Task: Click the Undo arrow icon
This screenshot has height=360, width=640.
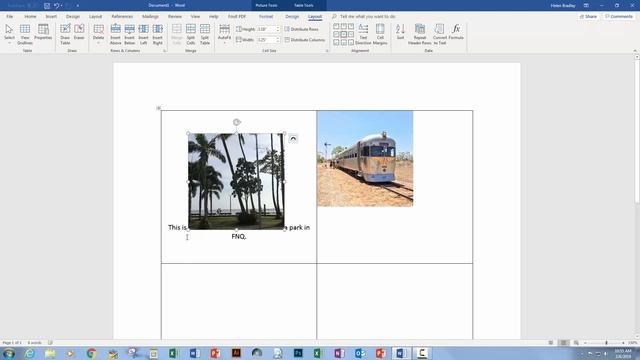Action: point(56,6)
